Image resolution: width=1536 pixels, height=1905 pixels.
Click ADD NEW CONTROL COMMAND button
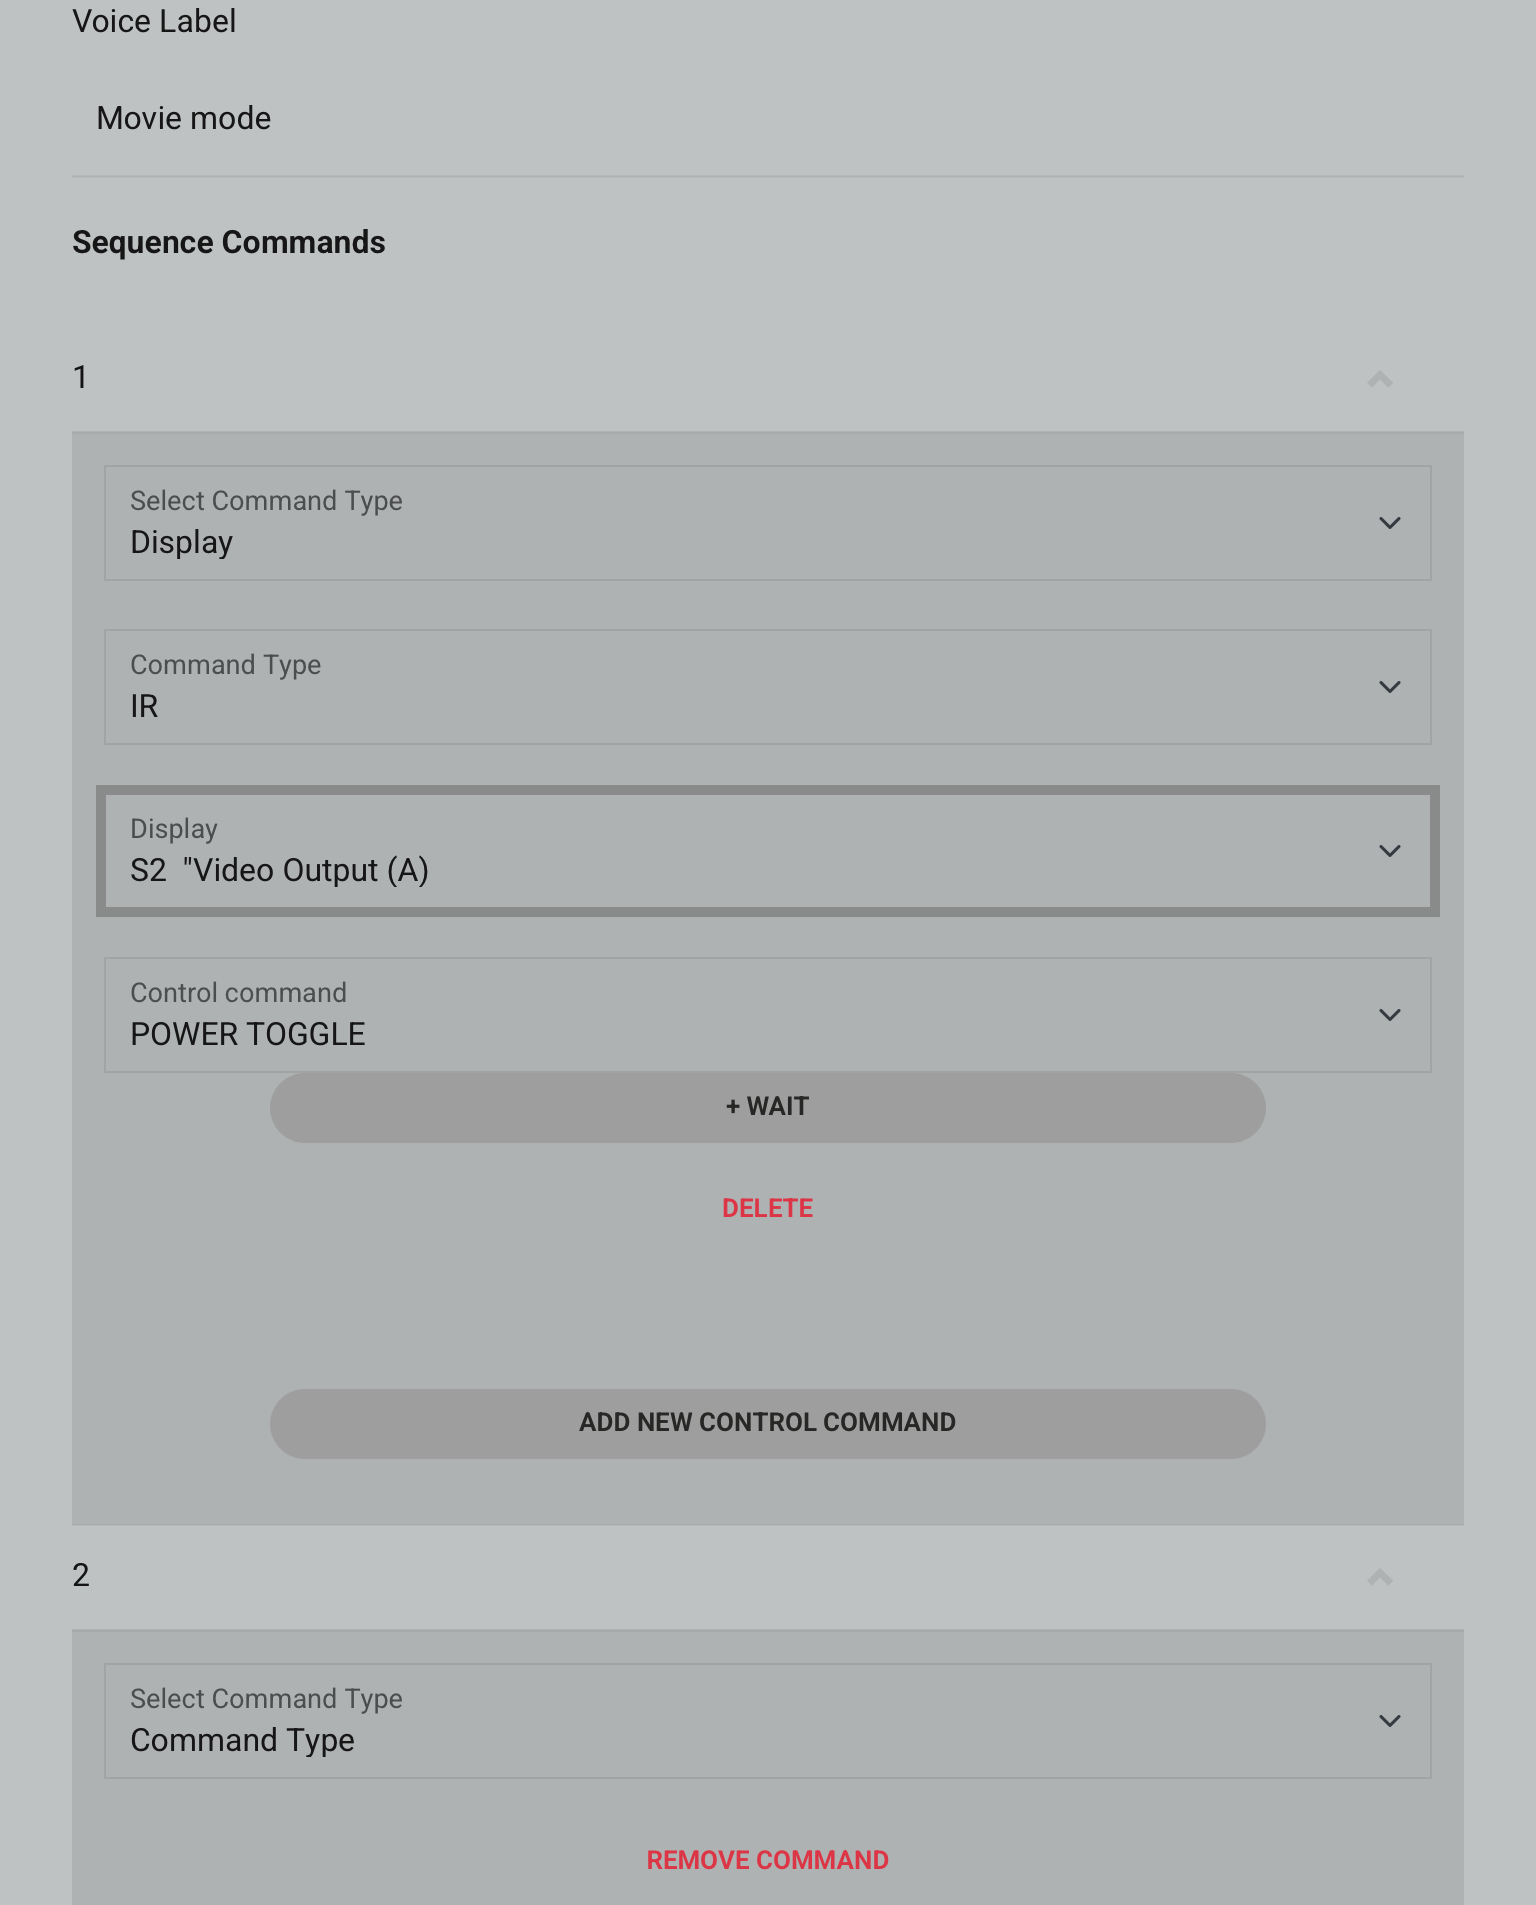point(768,1423)
